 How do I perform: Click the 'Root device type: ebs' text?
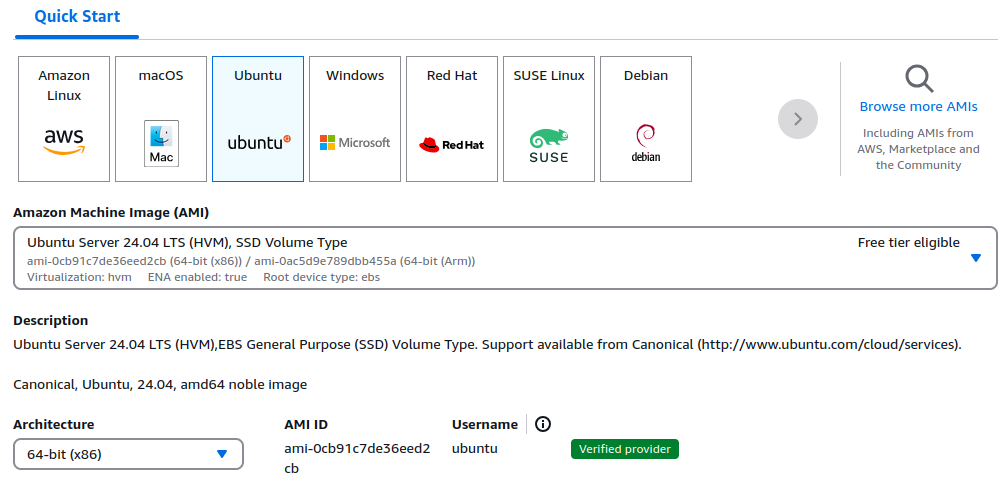322,277
